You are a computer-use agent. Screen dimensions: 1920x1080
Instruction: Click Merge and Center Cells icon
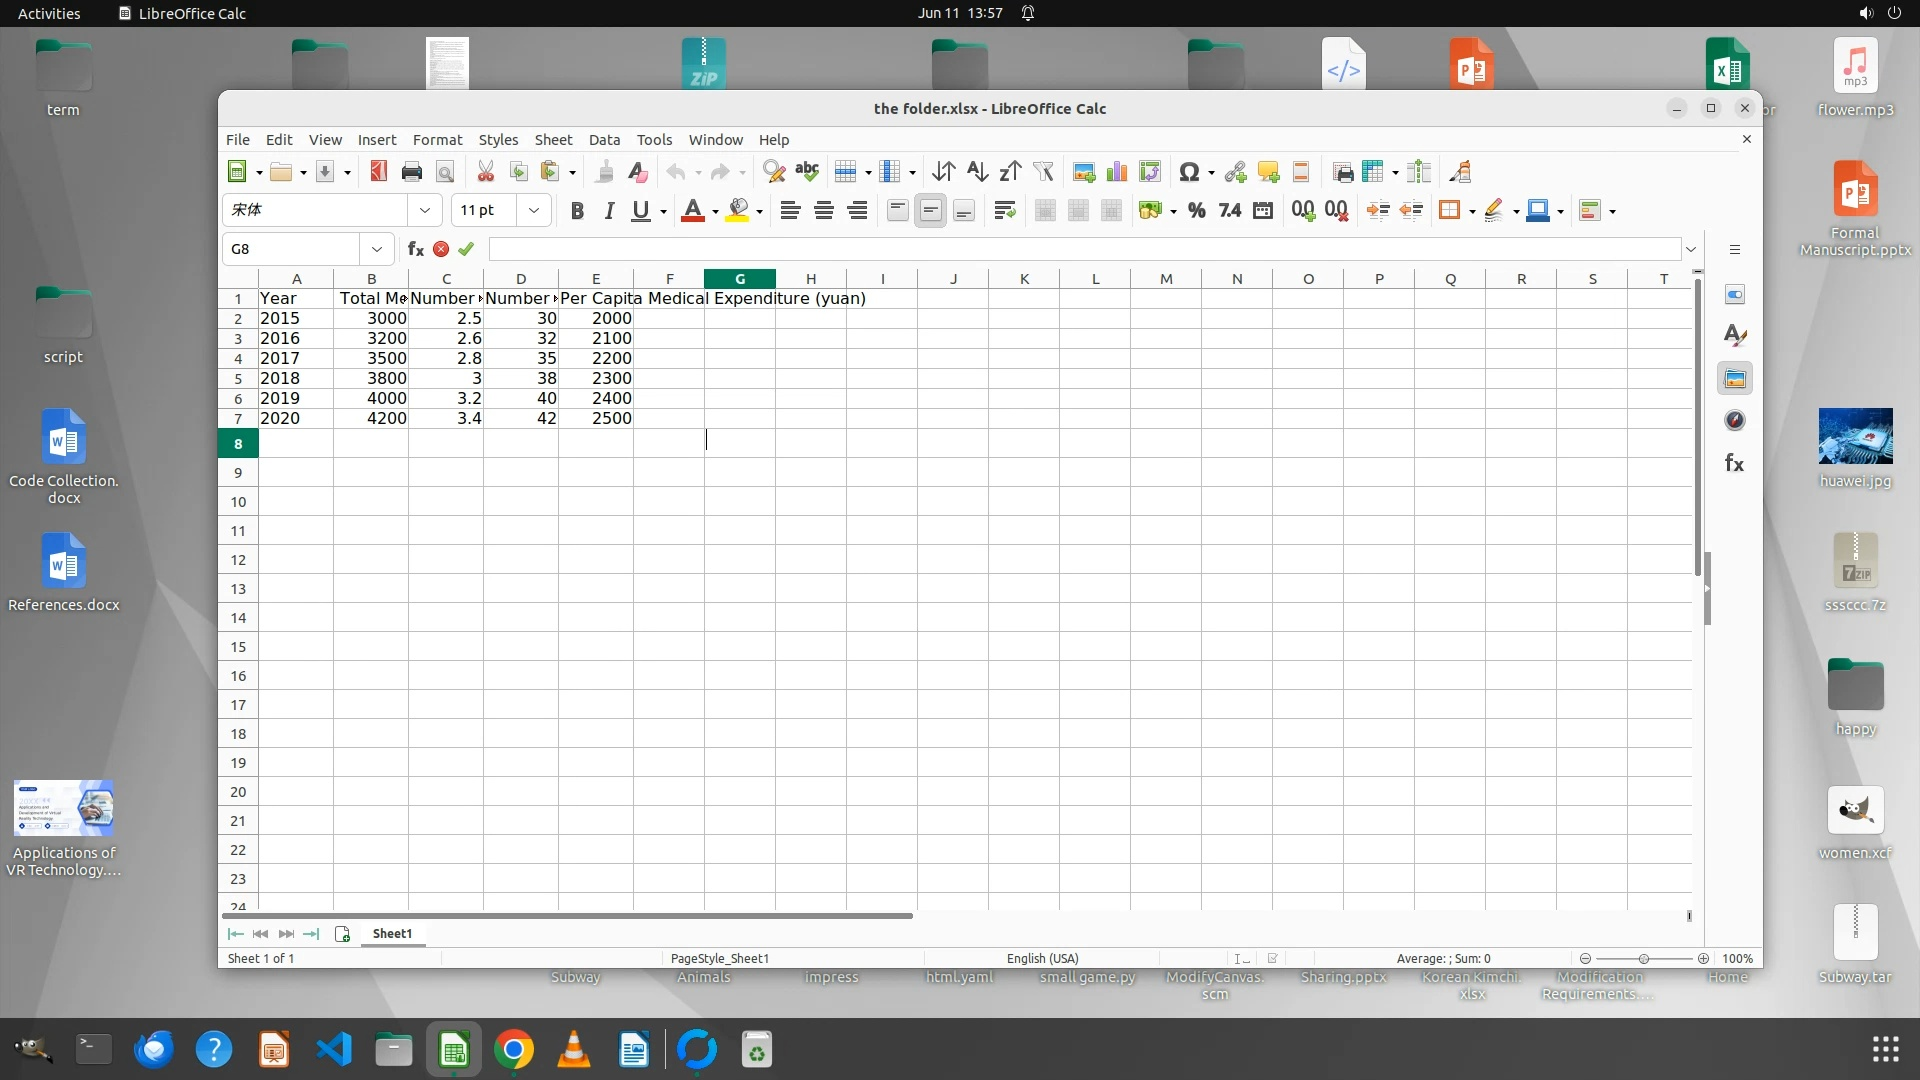pos(1044,210)
